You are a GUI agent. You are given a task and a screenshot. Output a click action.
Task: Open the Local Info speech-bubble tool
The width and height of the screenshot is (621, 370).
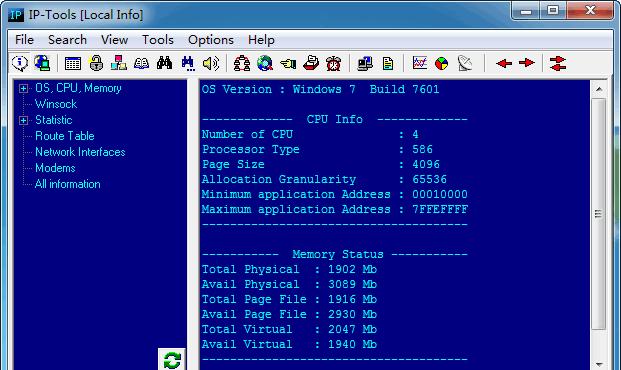(20, 63)
